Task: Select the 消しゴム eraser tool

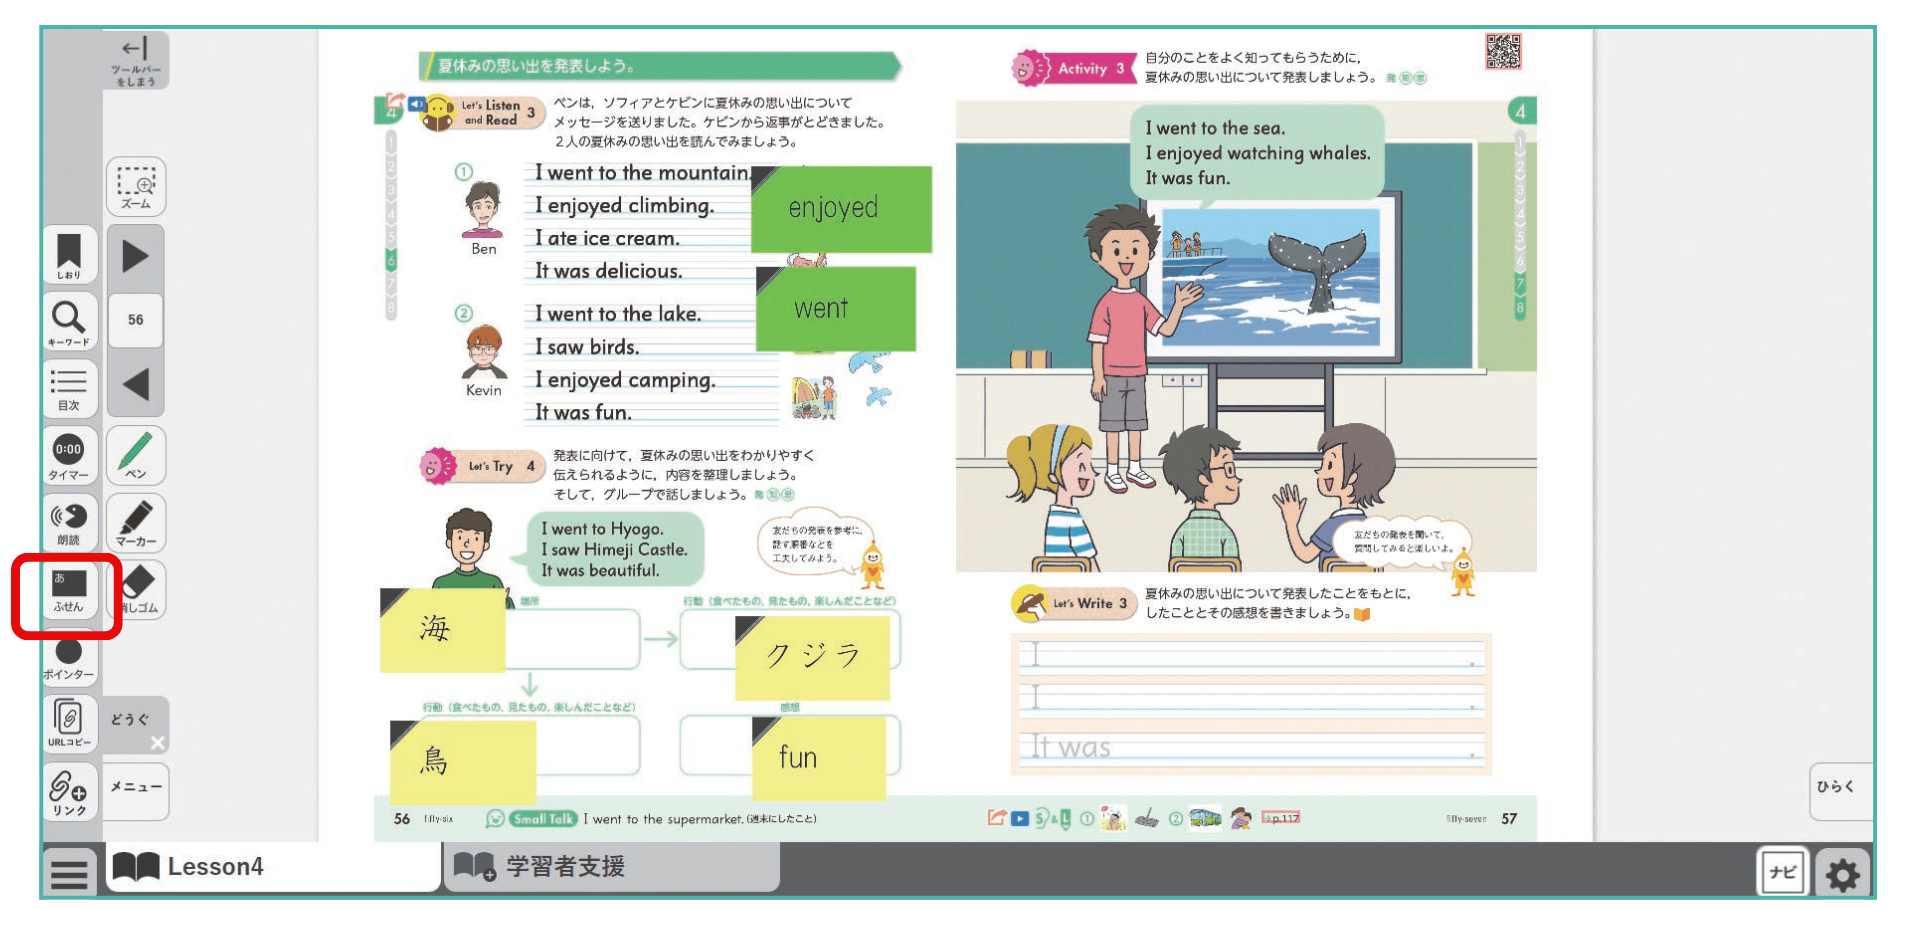Action: [138, 590]
